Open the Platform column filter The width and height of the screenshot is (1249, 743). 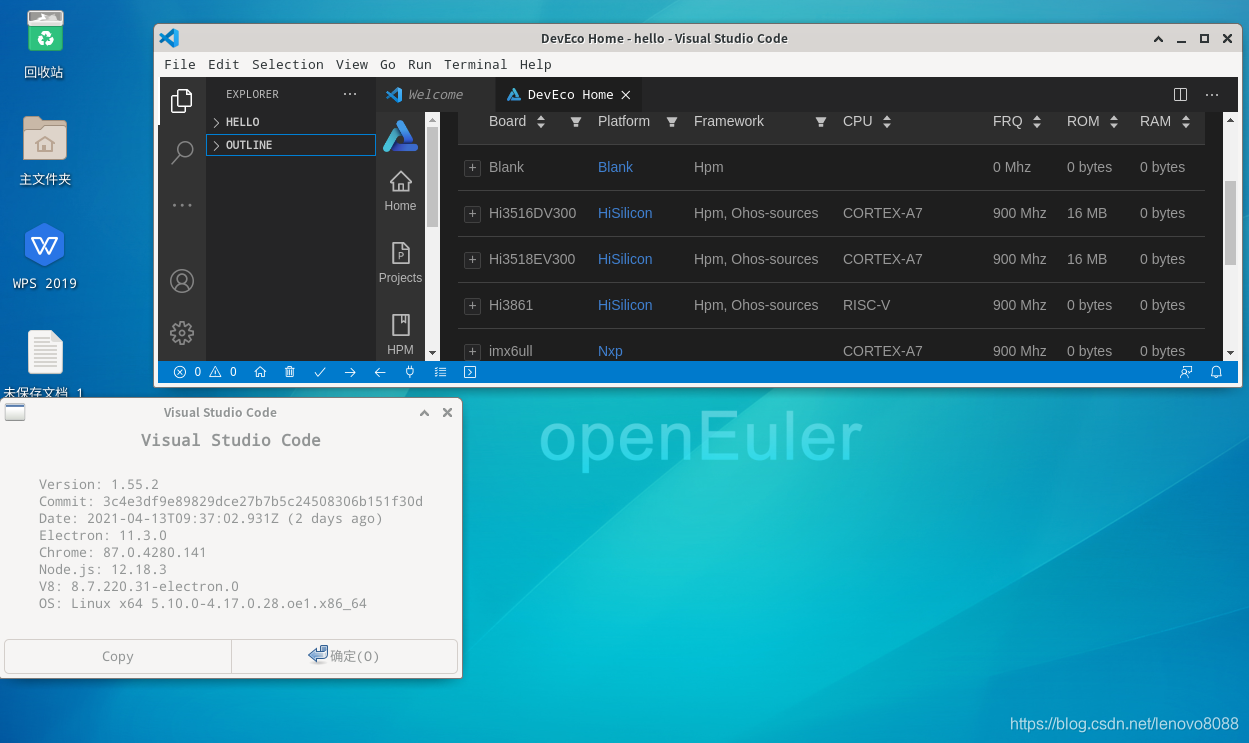pos(672,122)
